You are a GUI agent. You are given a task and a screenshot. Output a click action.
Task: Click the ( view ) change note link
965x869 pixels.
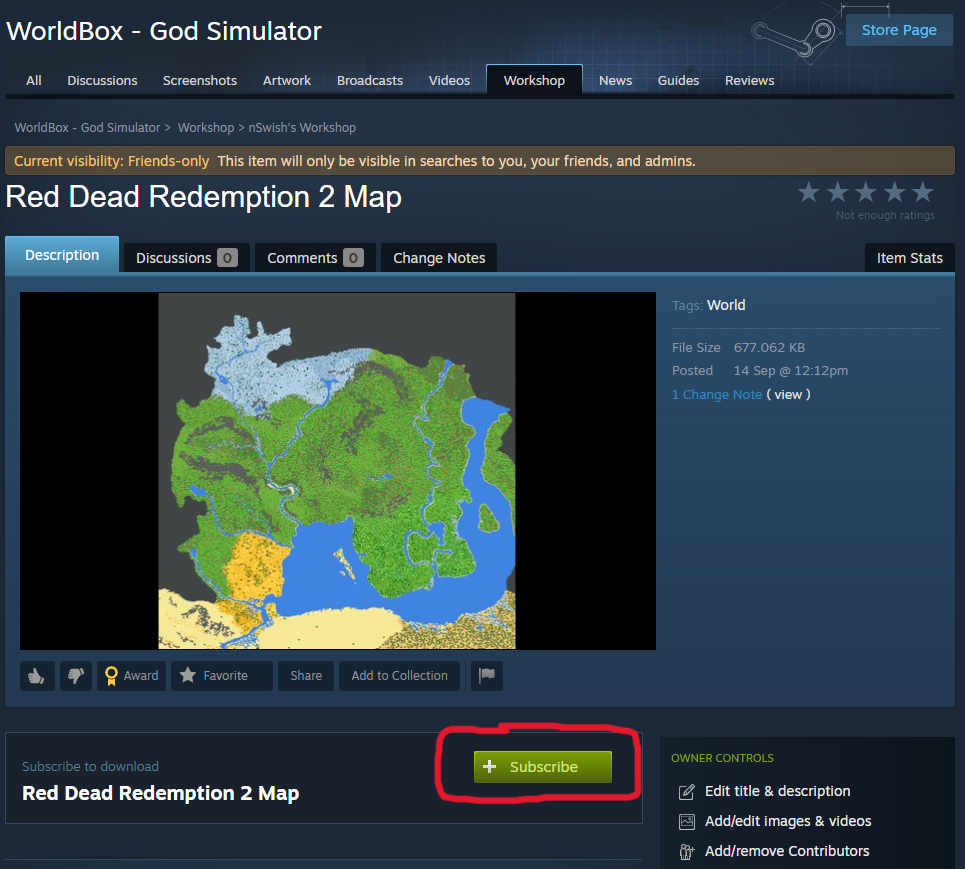pos(788,394)
